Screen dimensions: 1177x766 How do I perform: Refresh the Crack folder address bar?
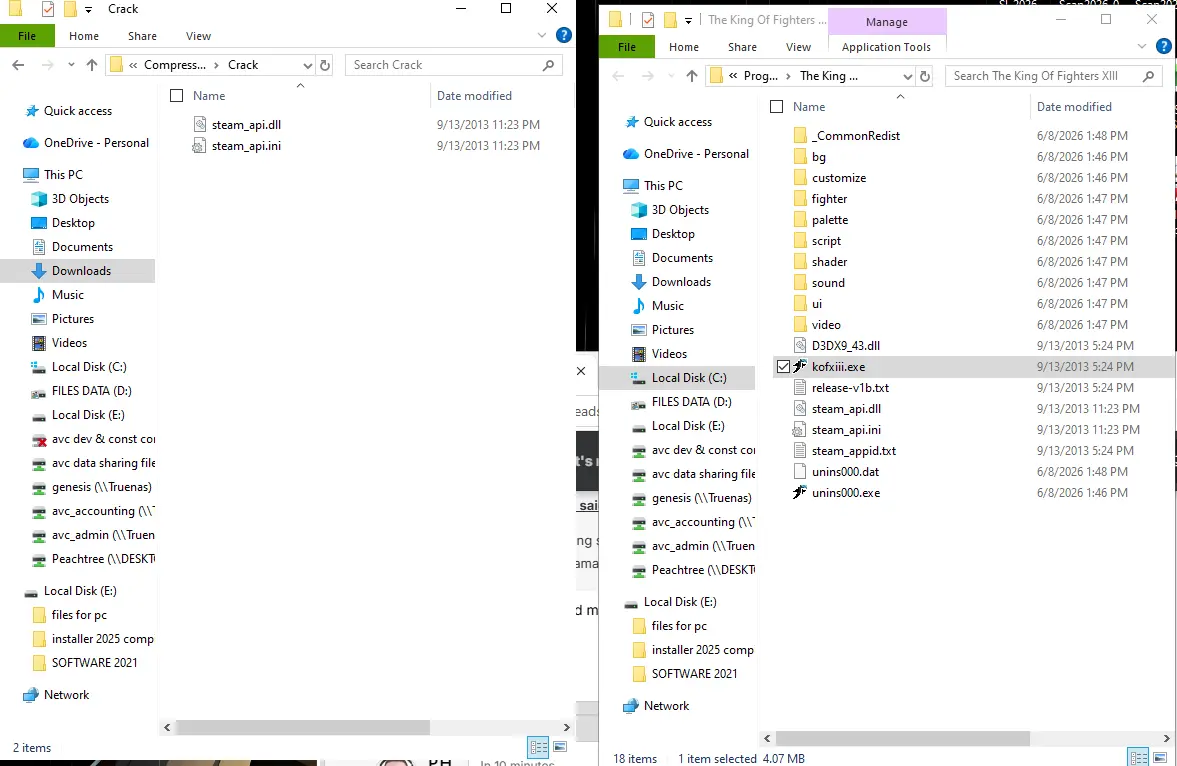pos(325,65)
